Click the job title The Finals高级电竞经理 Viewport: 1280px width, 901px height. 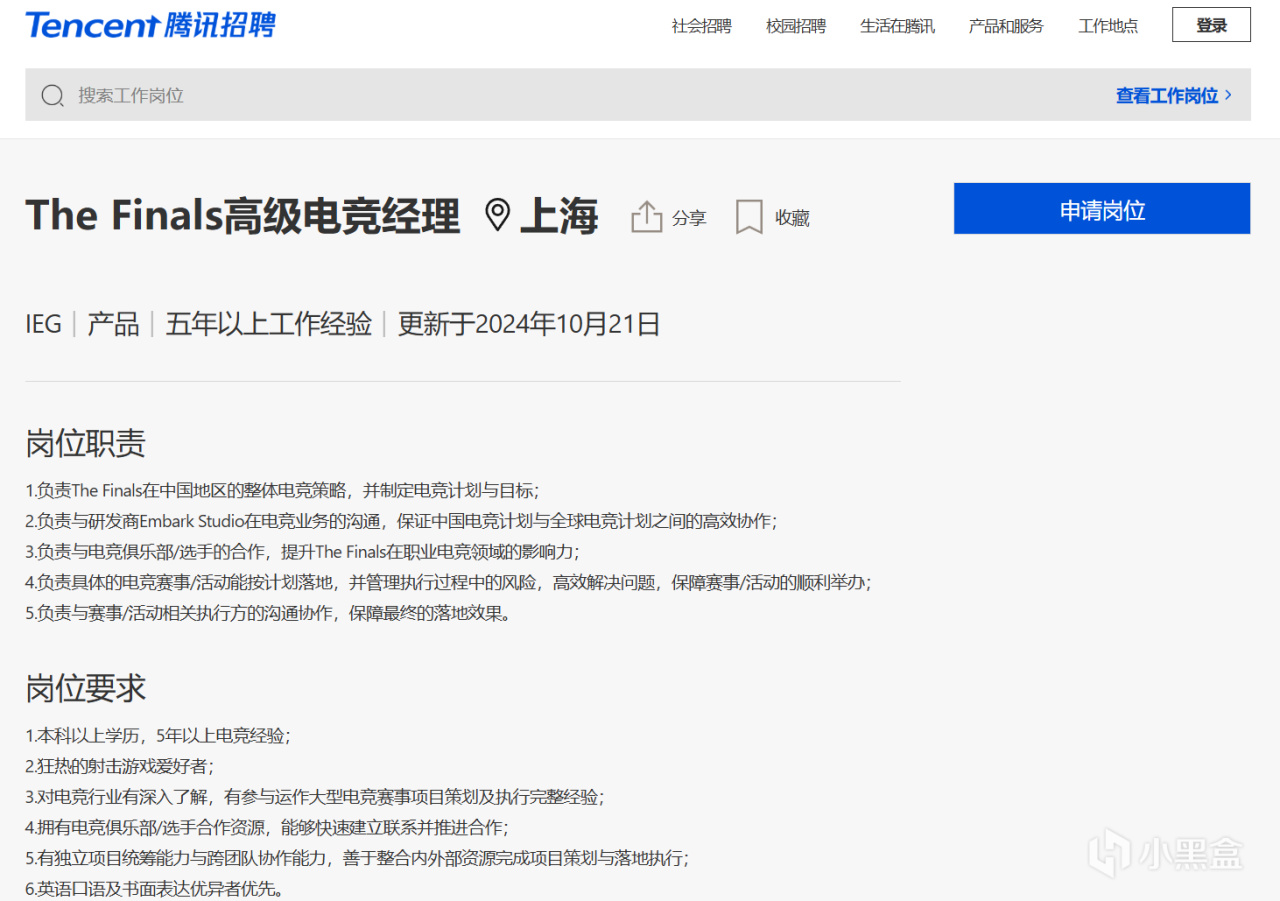[243, 216]
